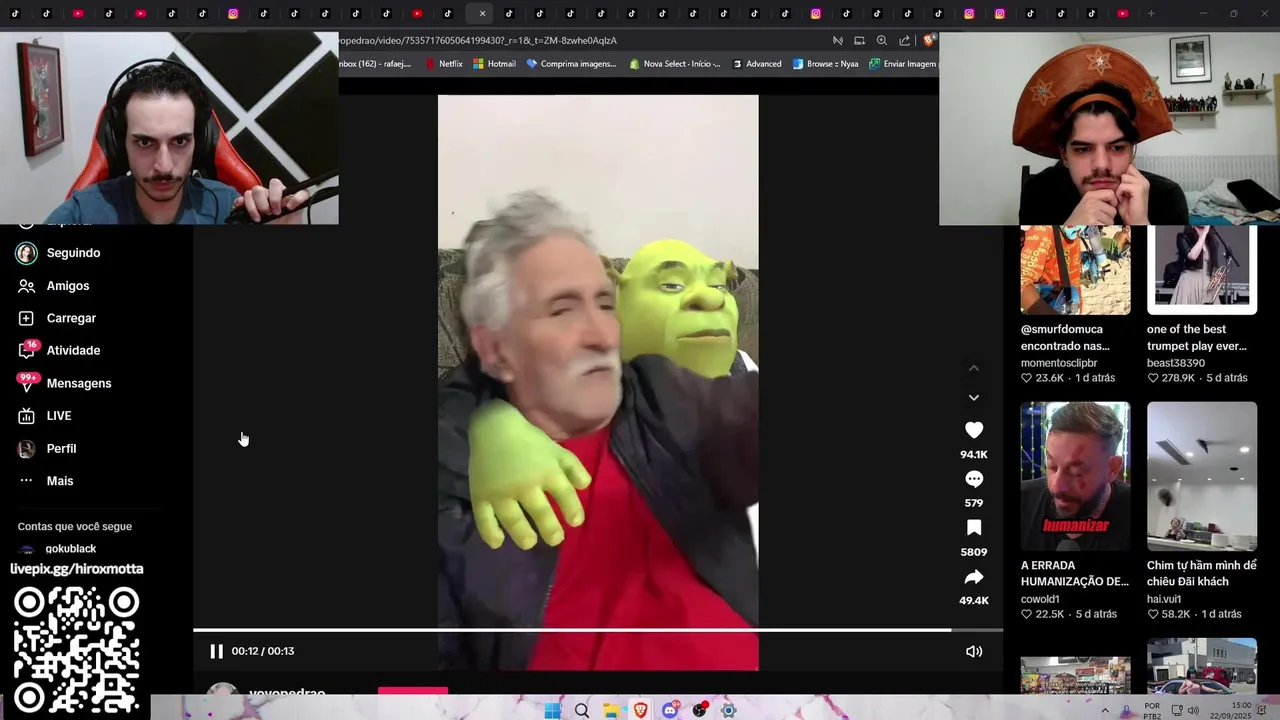Open OBS Studio from the taskbar
The width and height of the screenshot is (1280, 720).
pos(699,711)
